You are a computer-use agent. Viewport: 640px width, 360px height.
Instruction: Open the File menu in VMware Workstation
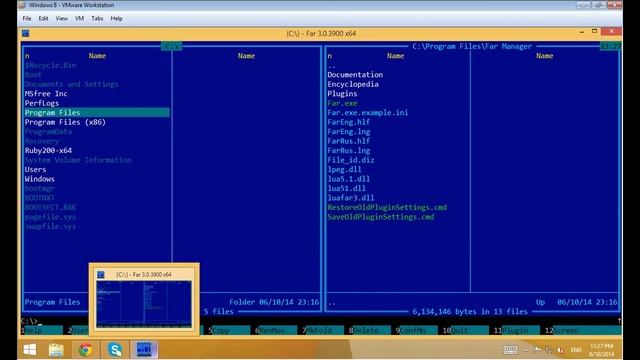pos(27,18)
